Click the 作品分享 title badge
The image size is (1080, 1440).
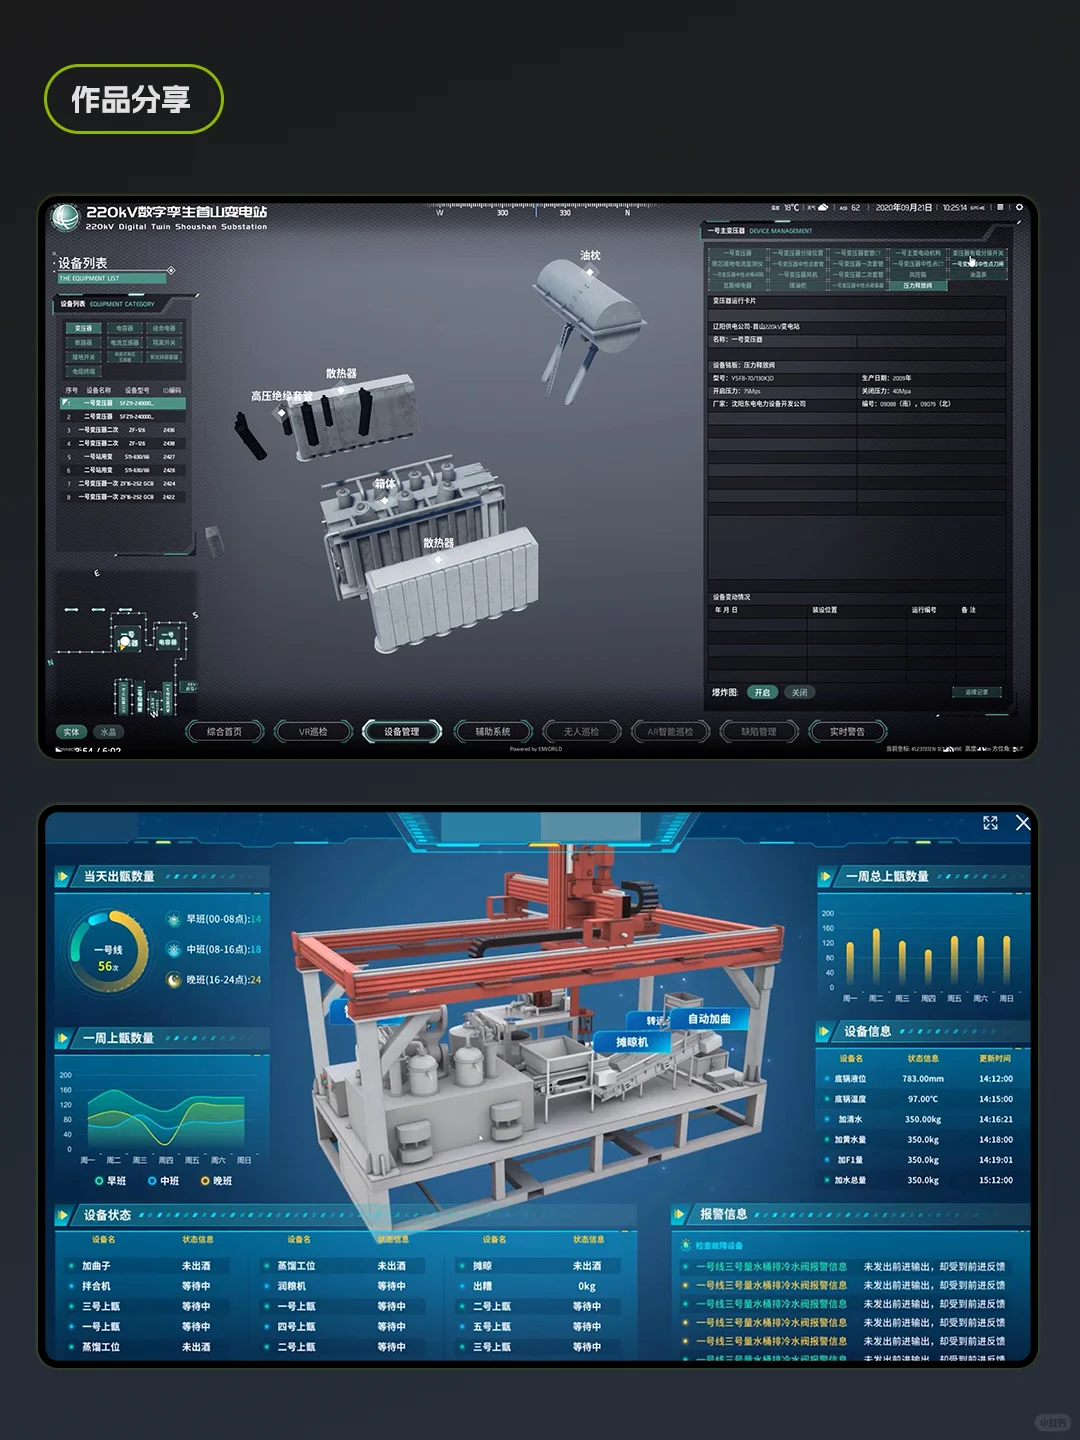click(x=133, y=99)
